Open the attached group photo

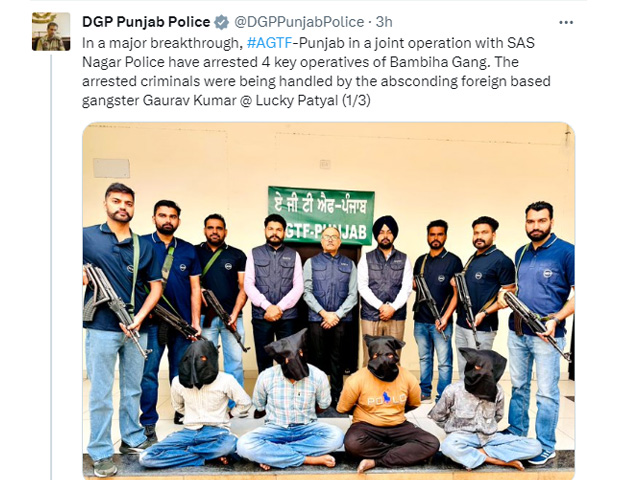click(329, 301)
